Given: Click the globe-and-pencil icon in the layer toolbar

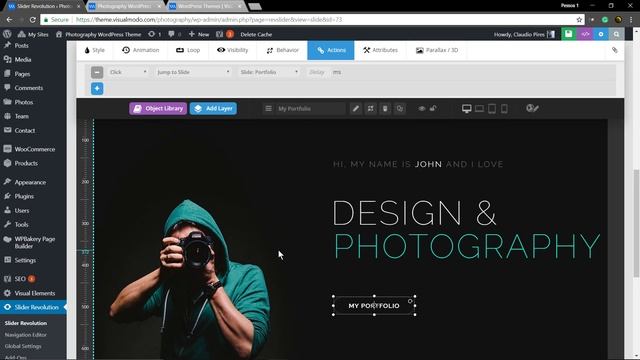Looking at the screenshot, I should pyautogui.click(x=532, y=108).
